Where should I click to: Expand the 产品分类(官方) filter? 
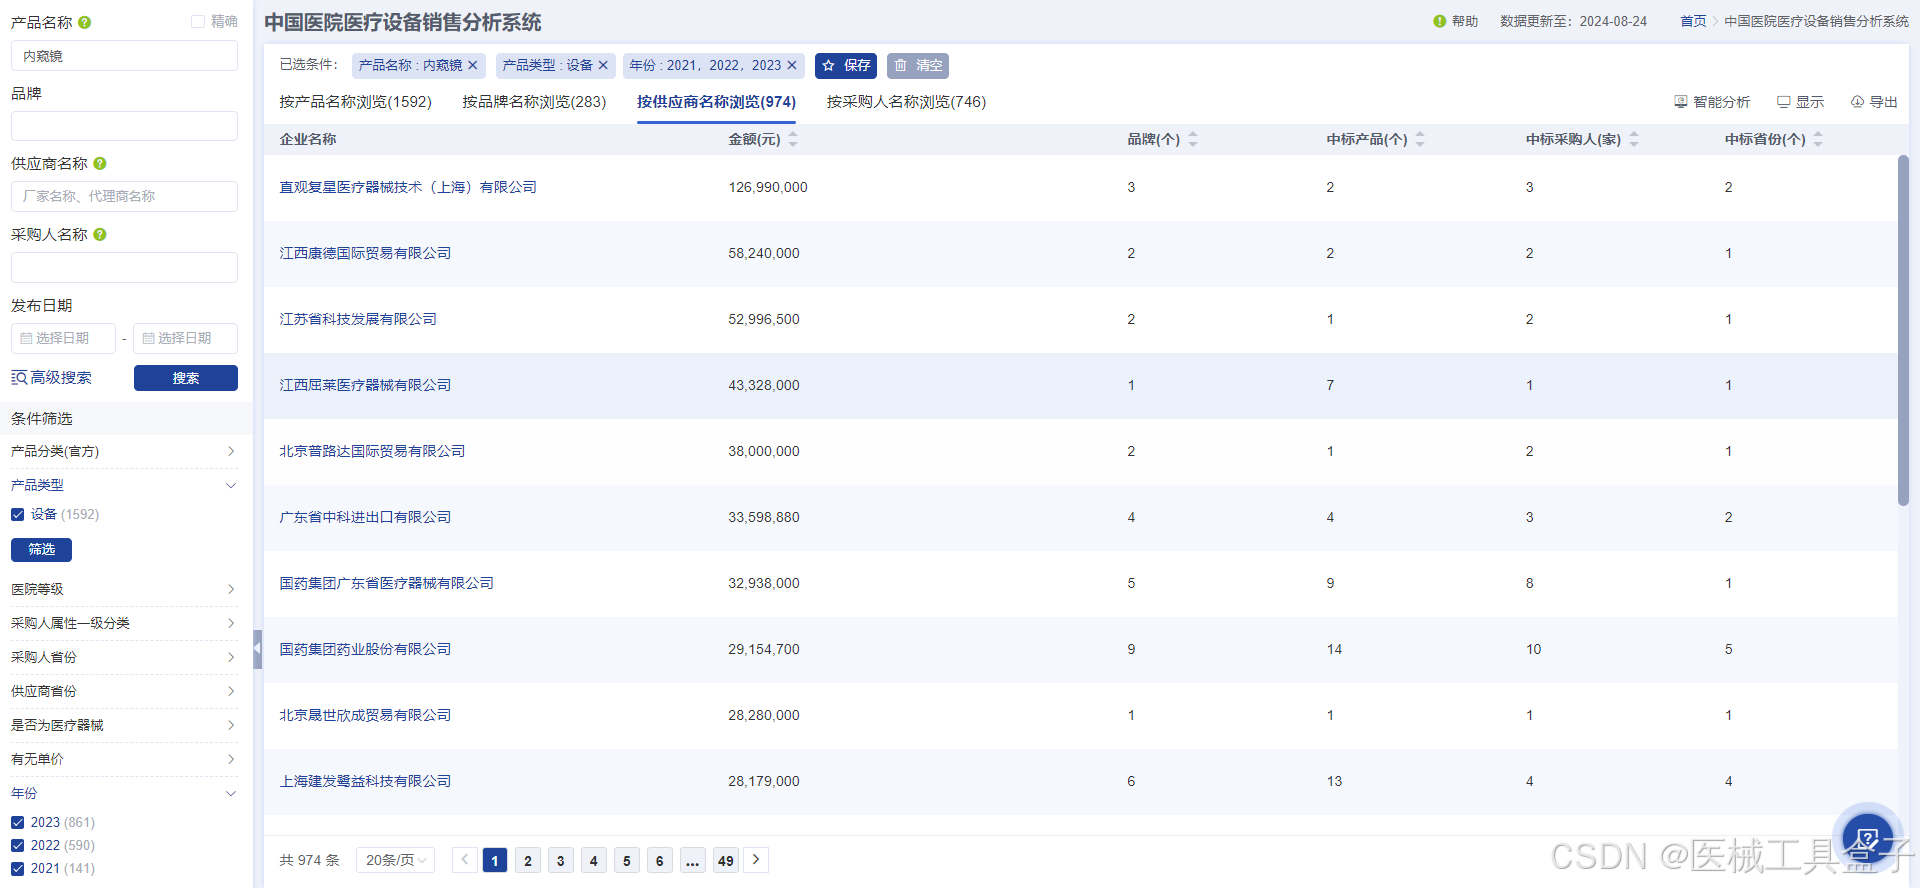(124, 451)
